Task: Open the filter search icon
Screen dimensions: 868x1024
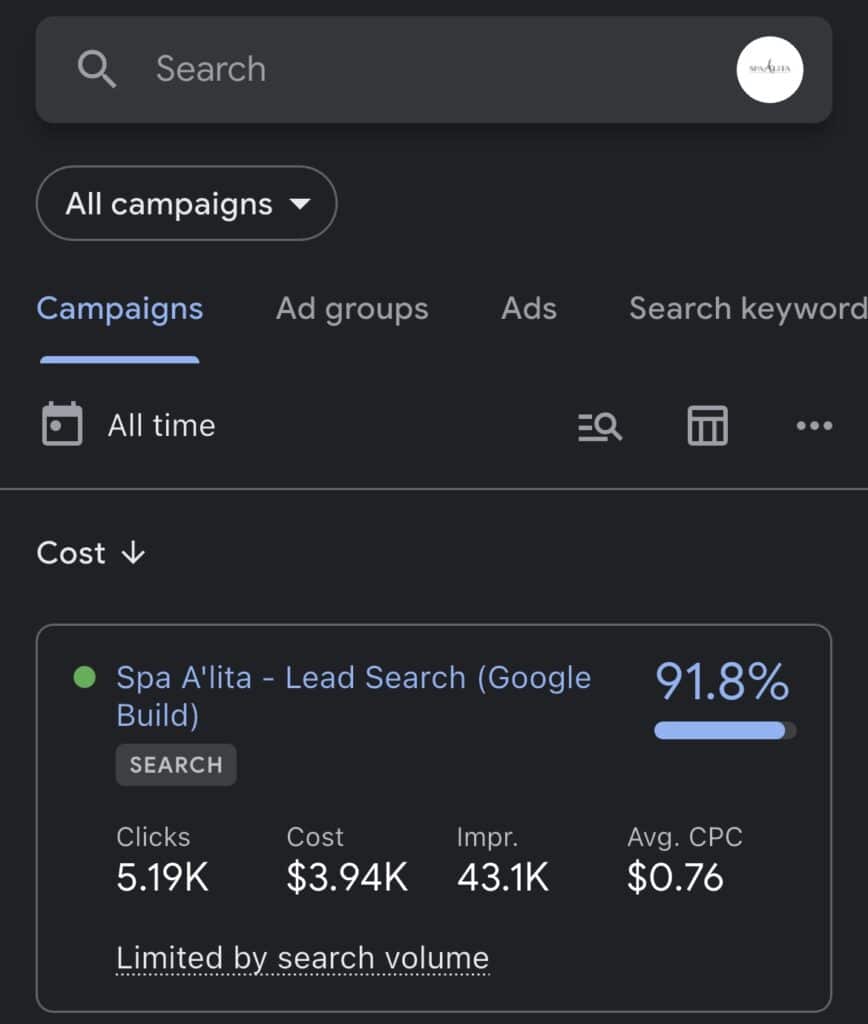Action: pyautogui.click(x=600, y=426)
